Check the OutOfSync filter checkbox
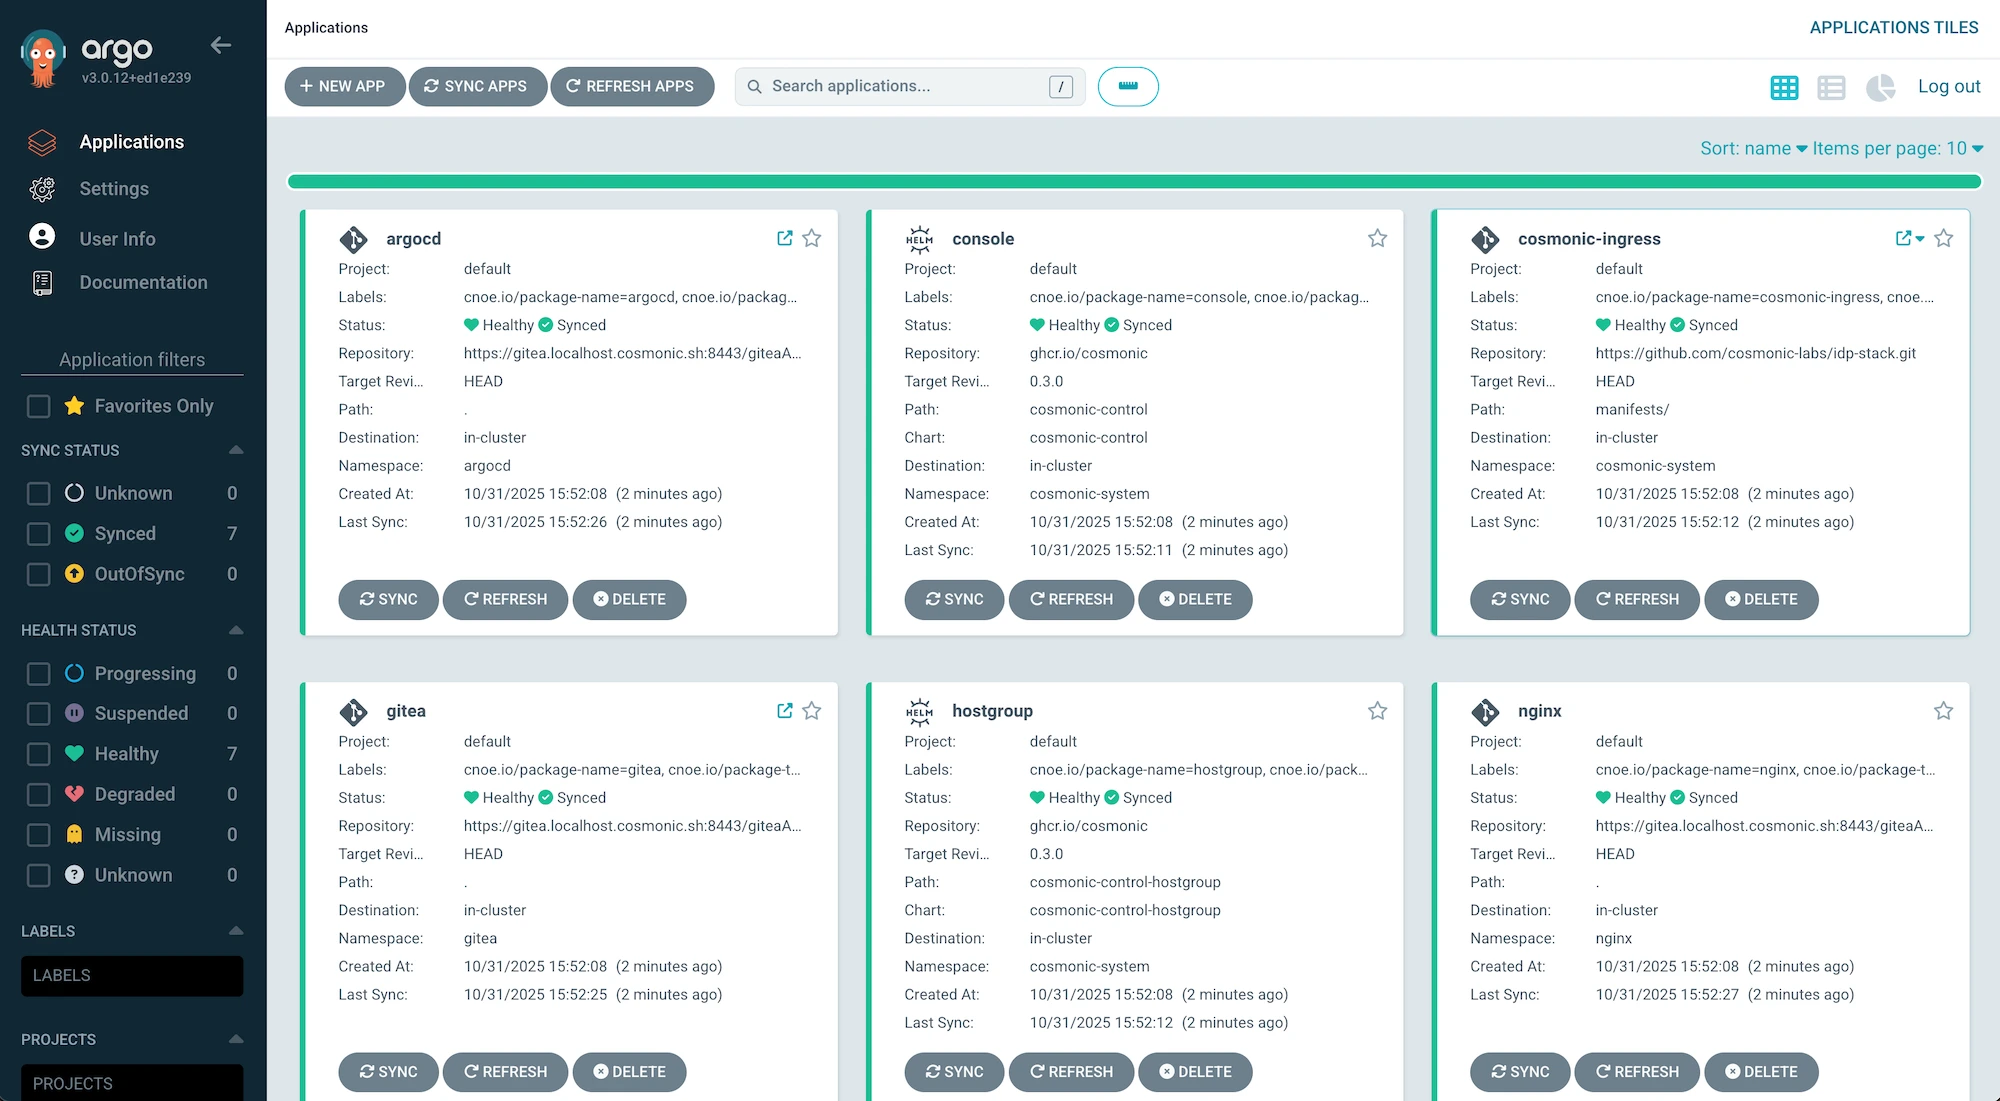The image size is (2000, 1101). 38,574
